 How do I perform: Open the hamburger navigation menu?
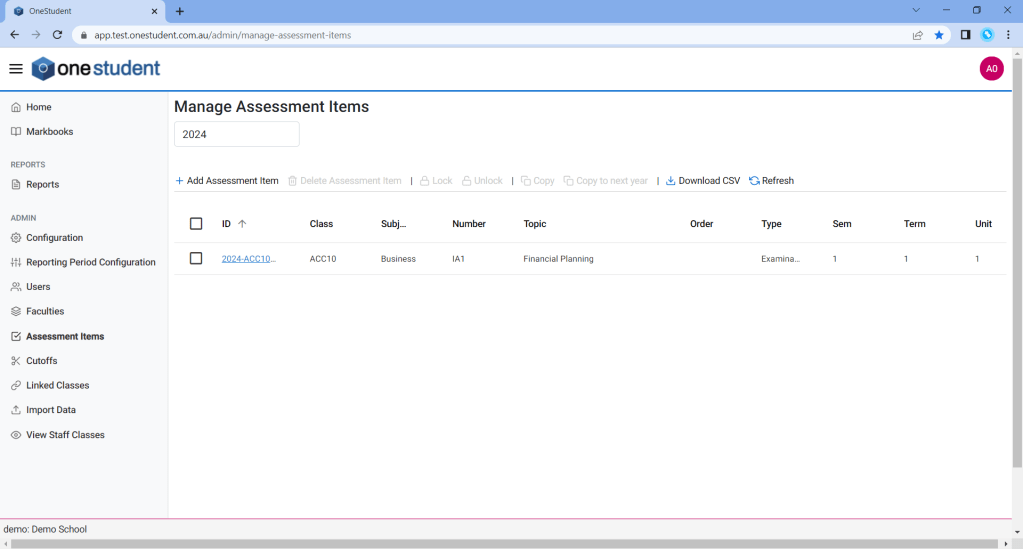[15, 69]
